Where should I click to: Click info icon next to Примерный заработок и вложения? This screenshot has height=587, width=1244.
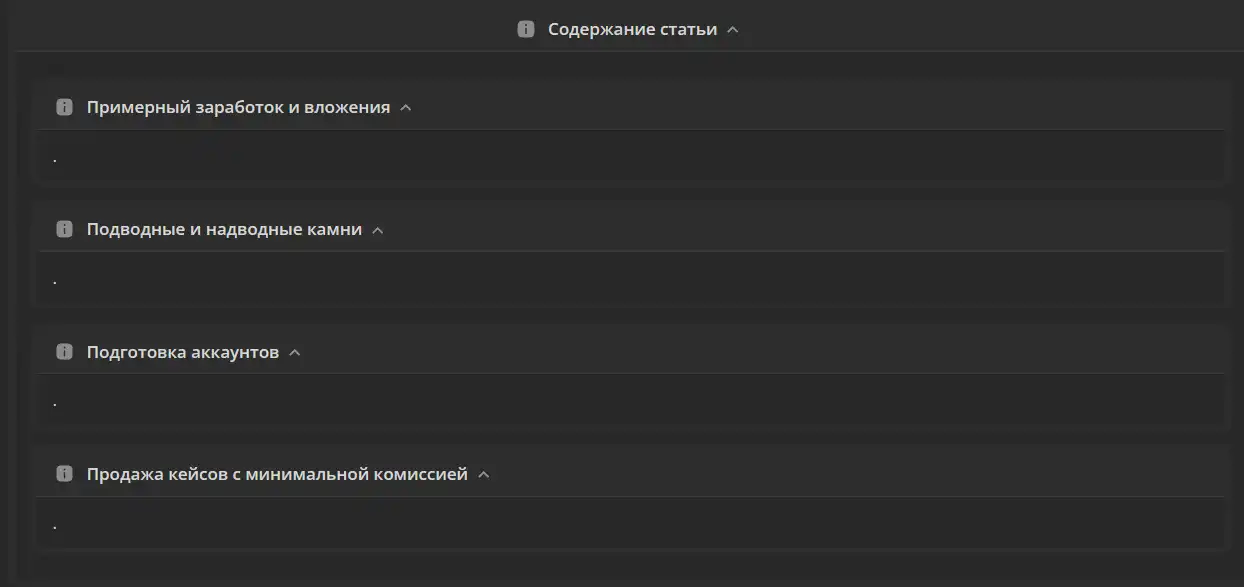point(64,107)
